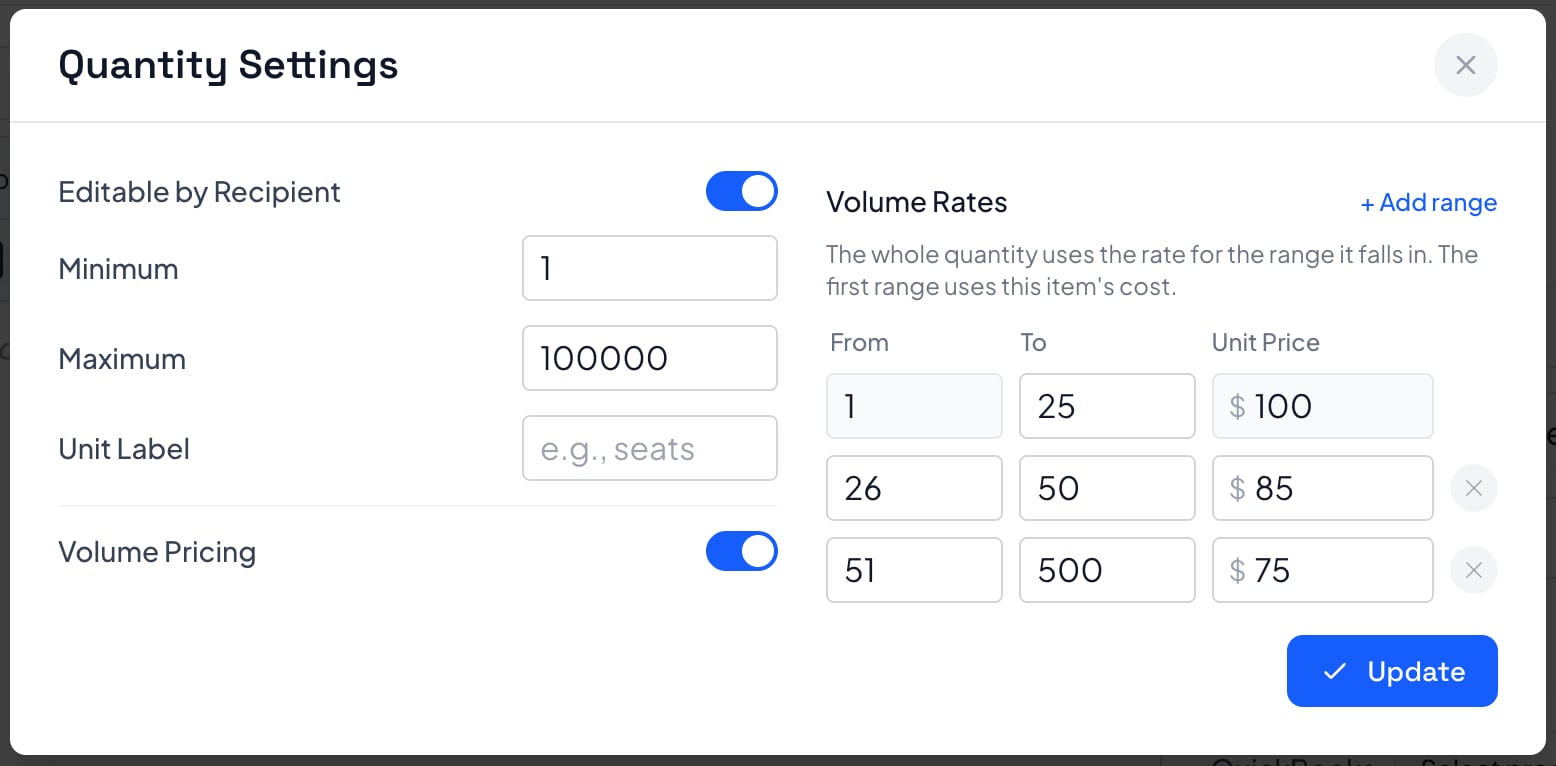Focus the Maximum quantity field
1556x766 pixels.
(x=650, y=358)
